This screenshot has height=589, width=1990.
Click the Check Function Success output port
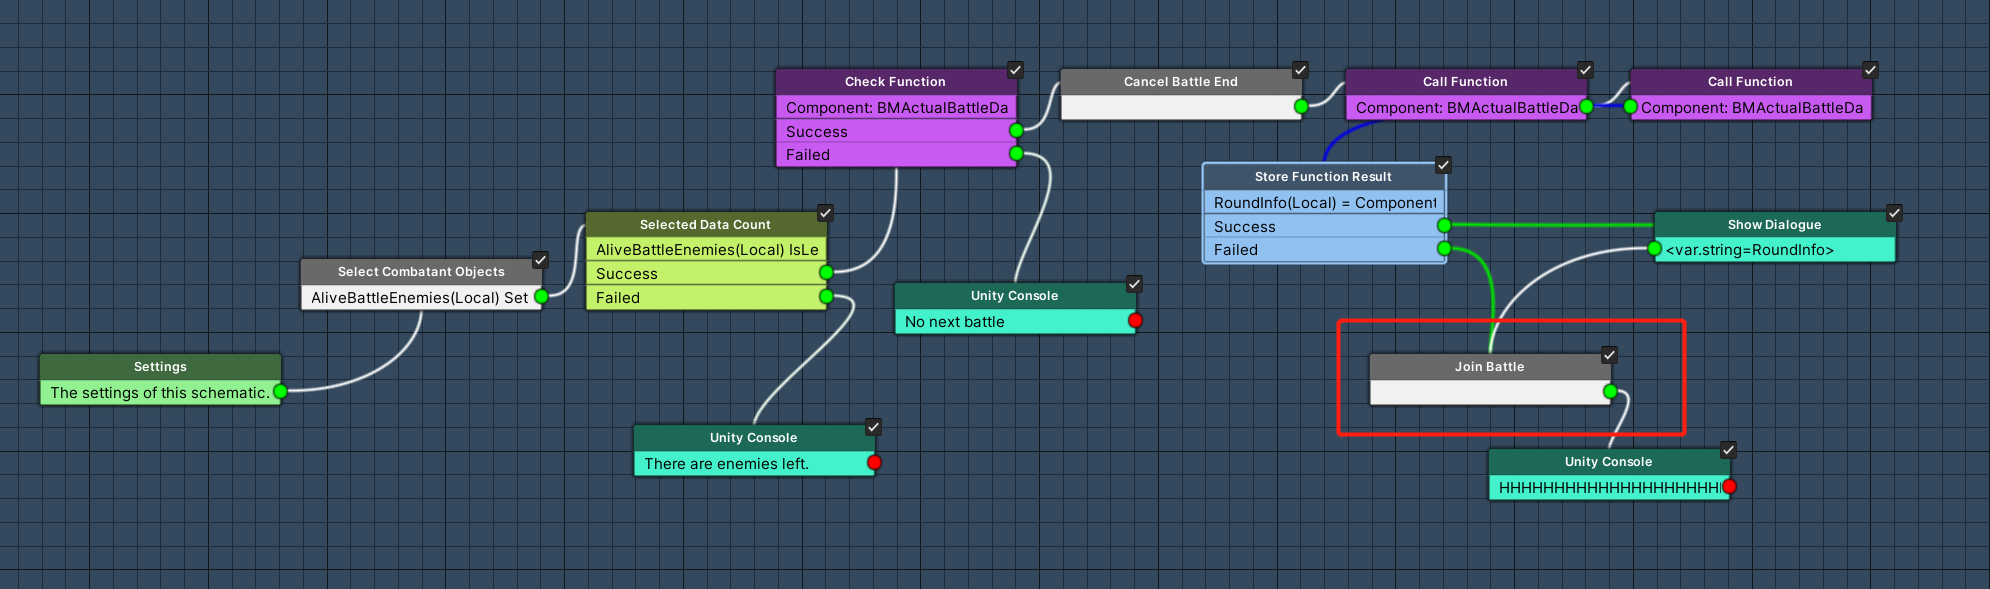tap(1016, 131)
